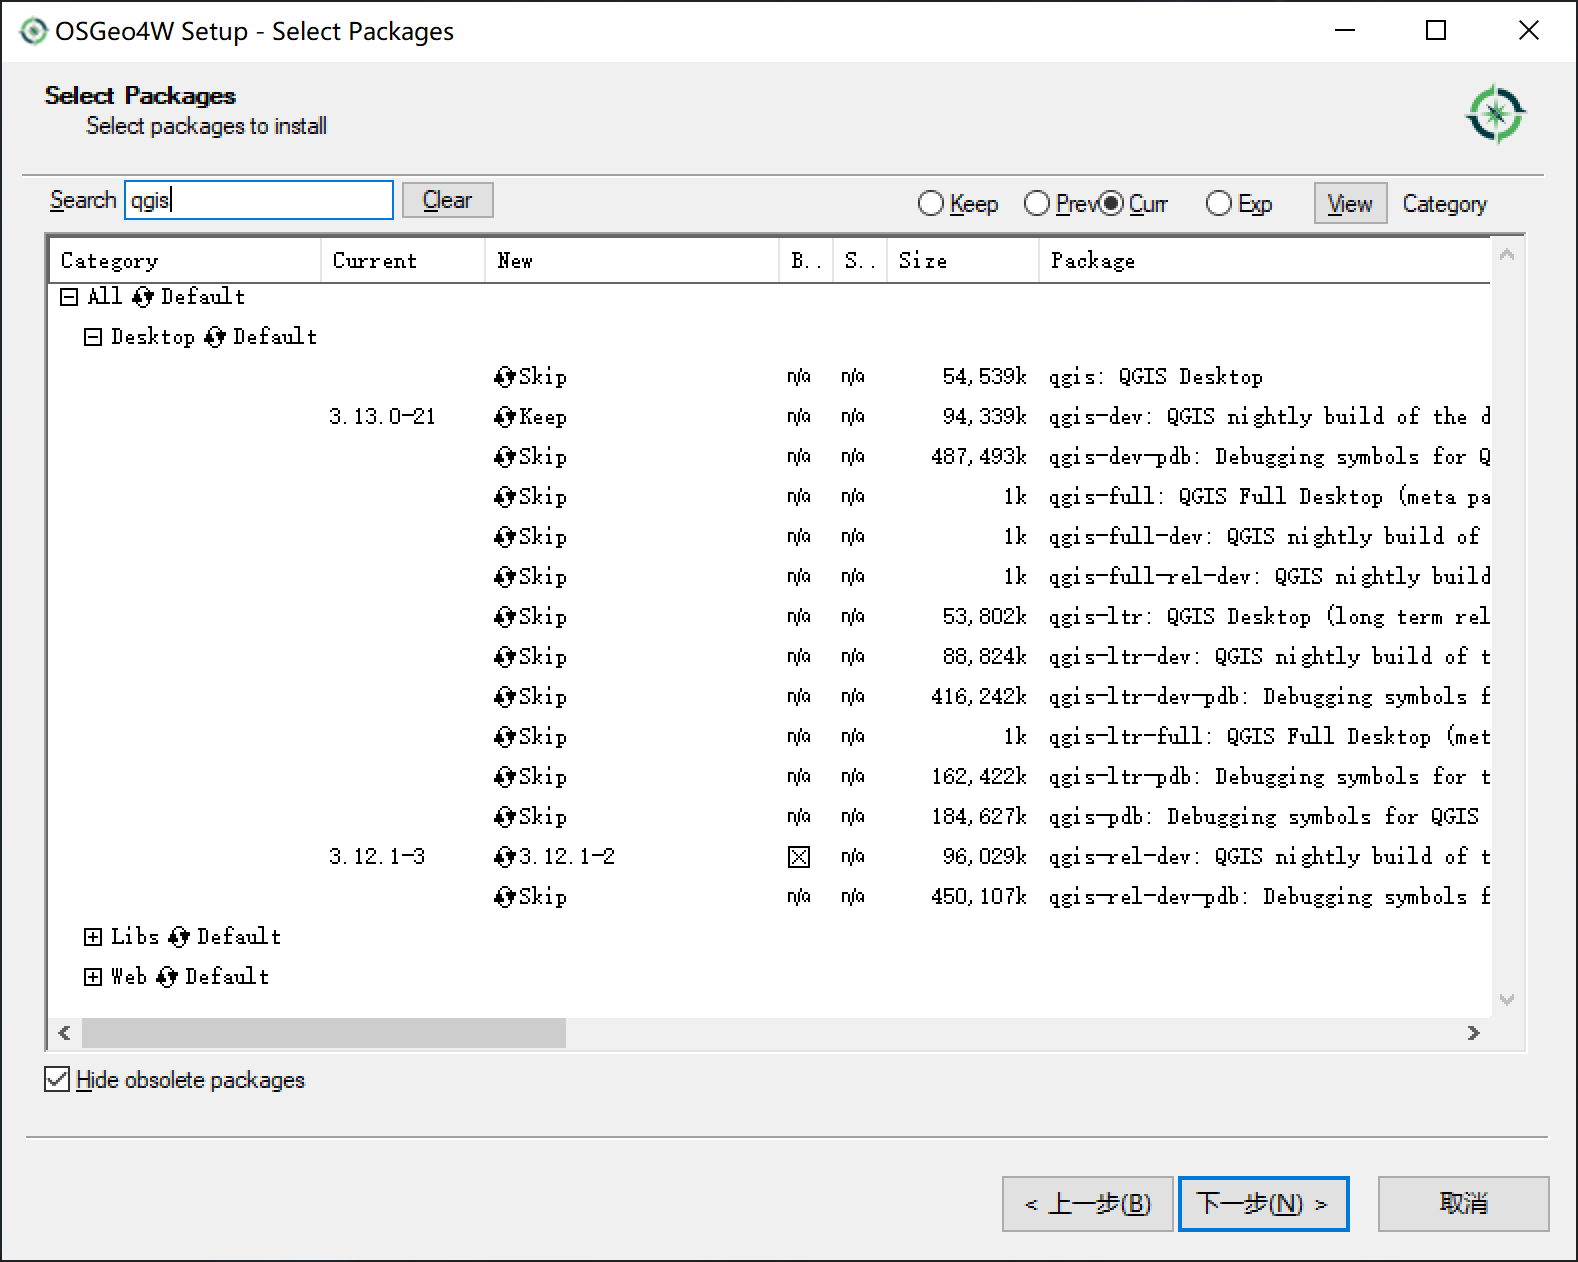Collapse the Desktop category tree node

(x=93, y=337)
